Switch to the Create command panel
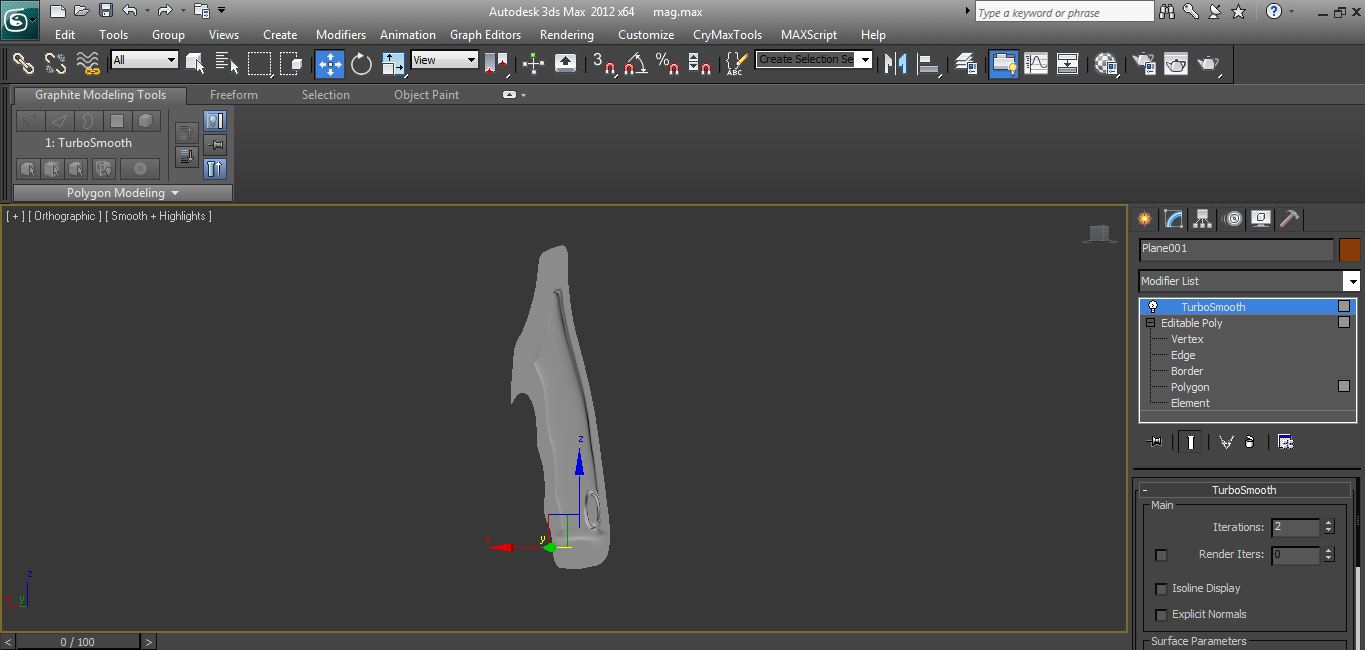 tap(1143, 219)
